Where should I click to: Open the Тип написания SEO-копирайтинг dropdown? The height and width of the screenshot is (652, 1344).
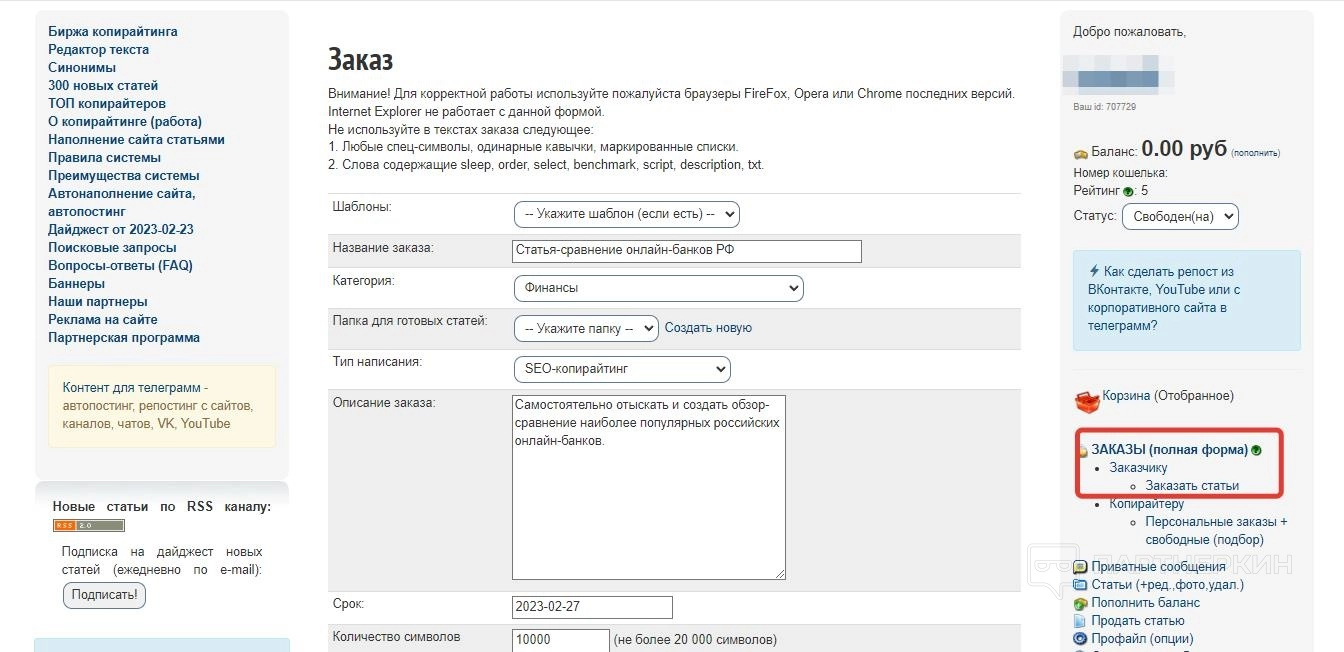coord(621,369)
